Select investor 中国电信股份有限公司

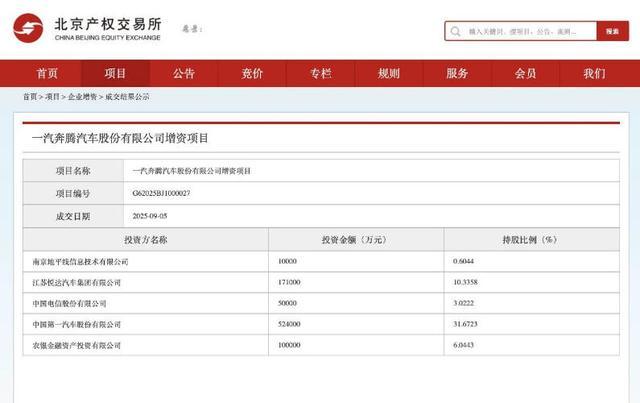pyautogui.click(x=69, y=303)
